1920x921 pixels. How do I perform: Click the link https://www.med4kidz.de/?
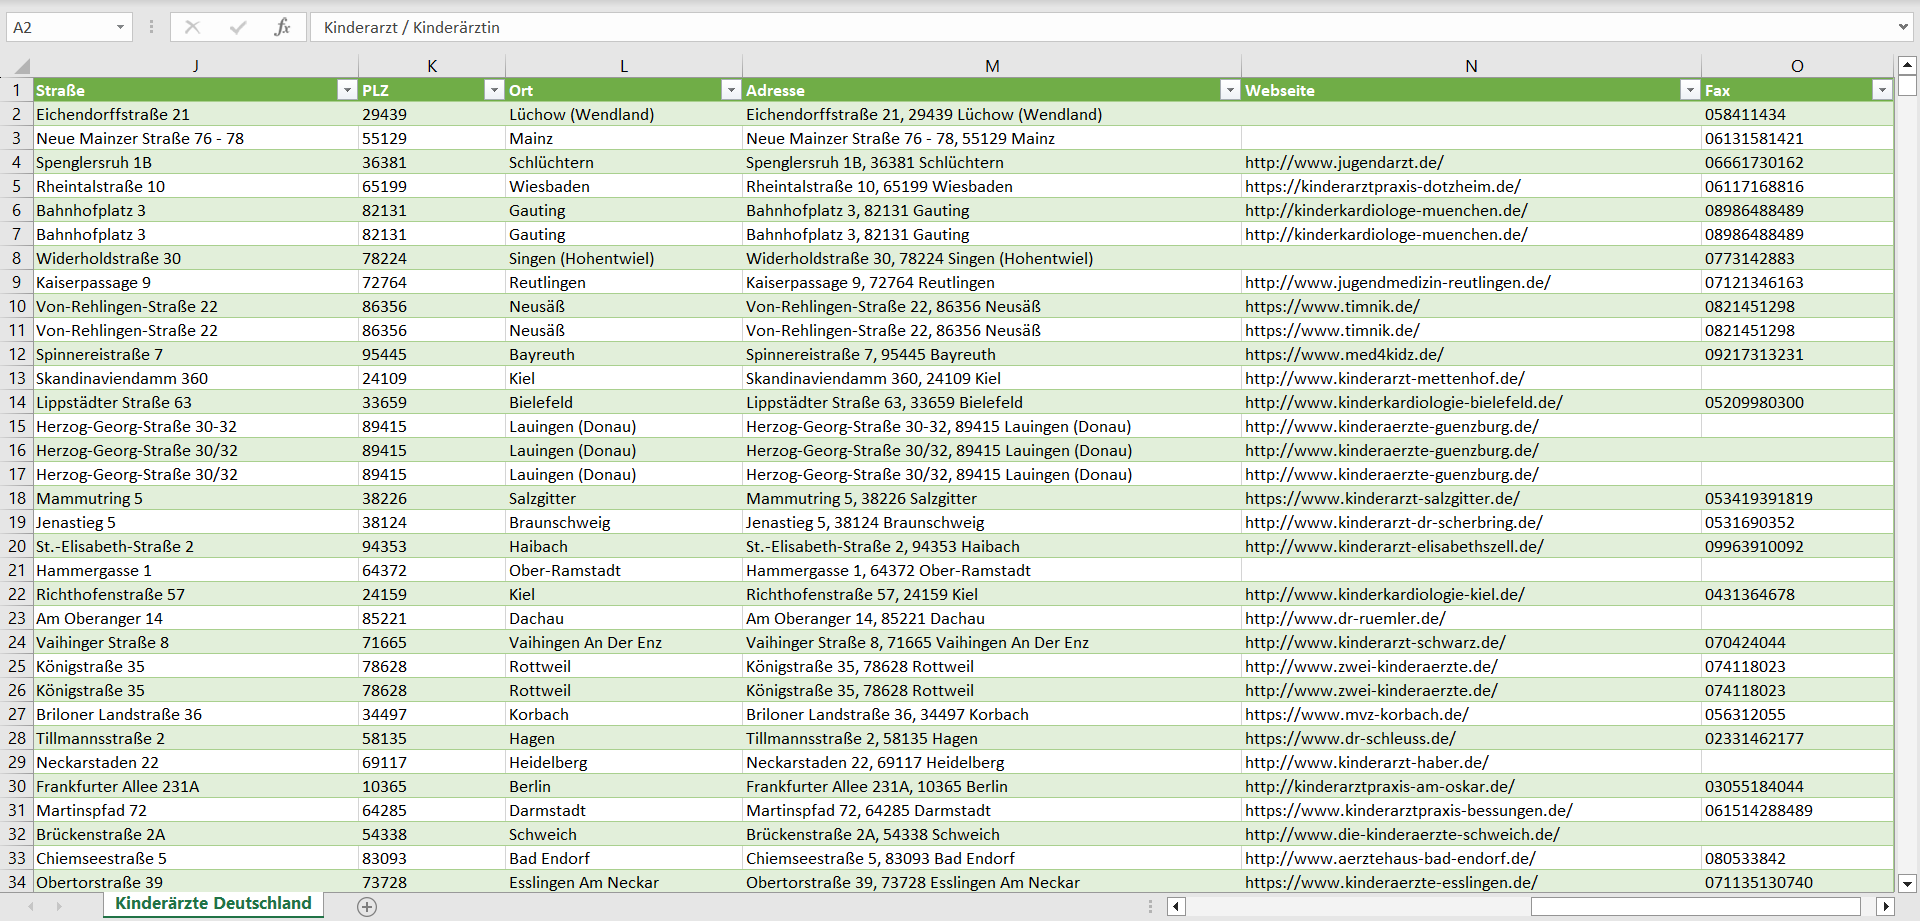click(x=1344, y=354)
